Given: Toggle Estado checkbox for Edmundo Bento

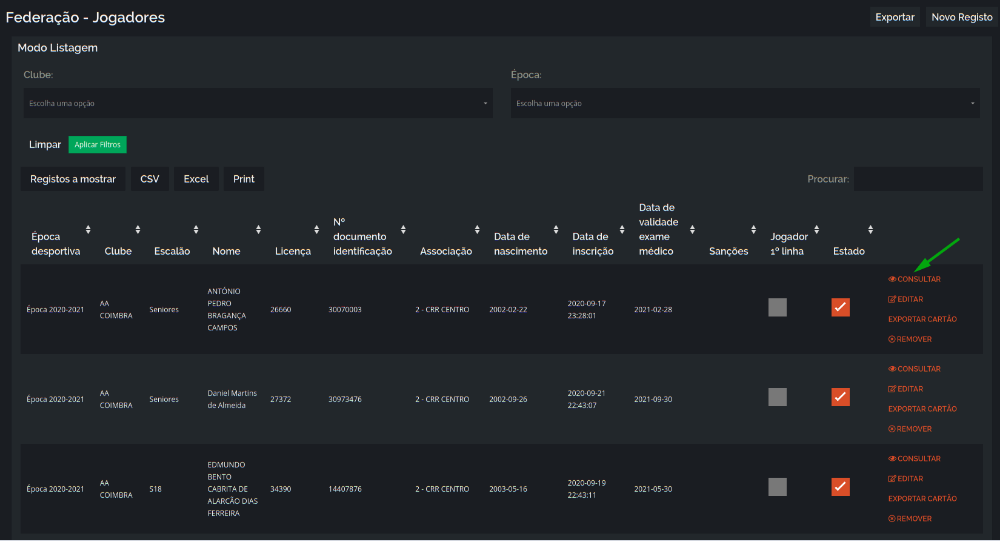Looking at the screenshot, I should 841,487.
